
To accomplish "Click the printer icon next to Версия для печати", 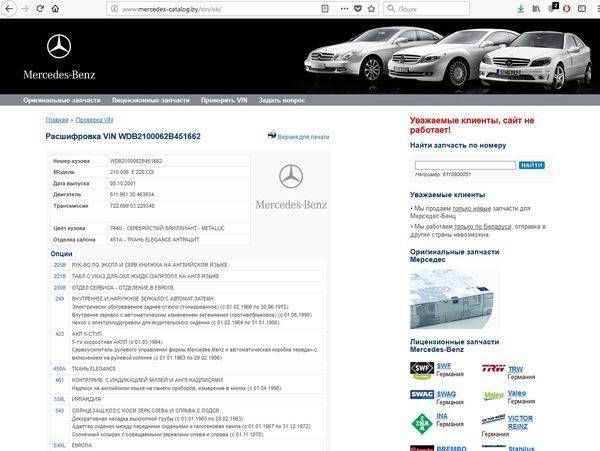I will click(x=272, y=135).
